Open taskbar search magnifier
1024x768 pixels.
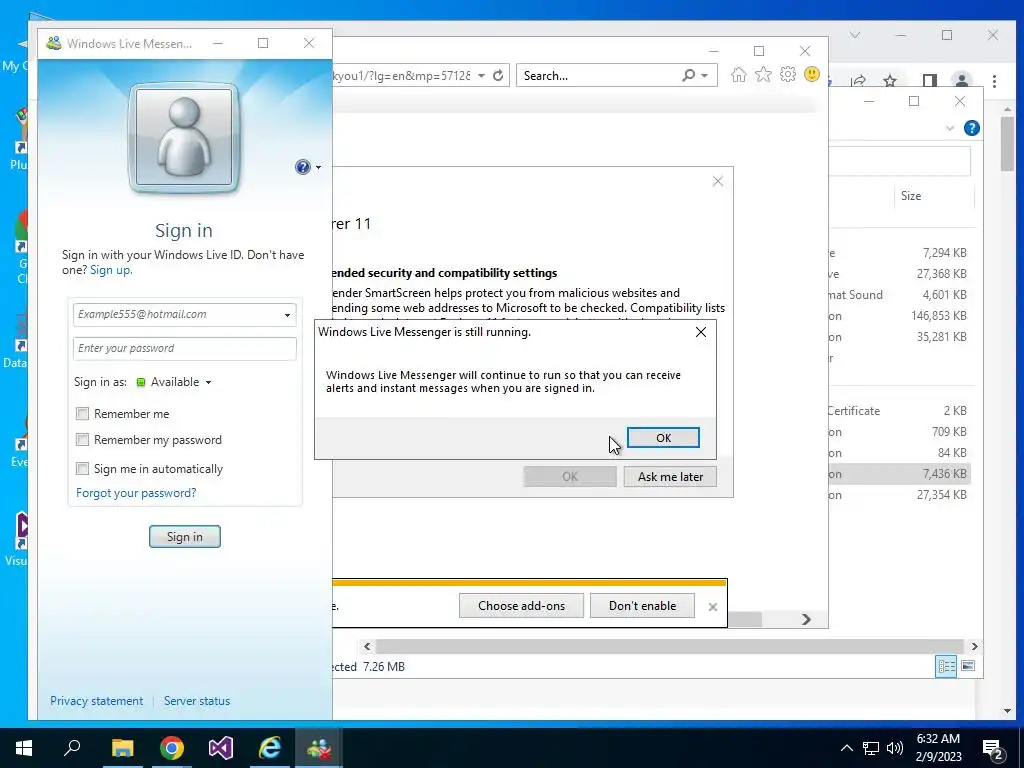72,748
